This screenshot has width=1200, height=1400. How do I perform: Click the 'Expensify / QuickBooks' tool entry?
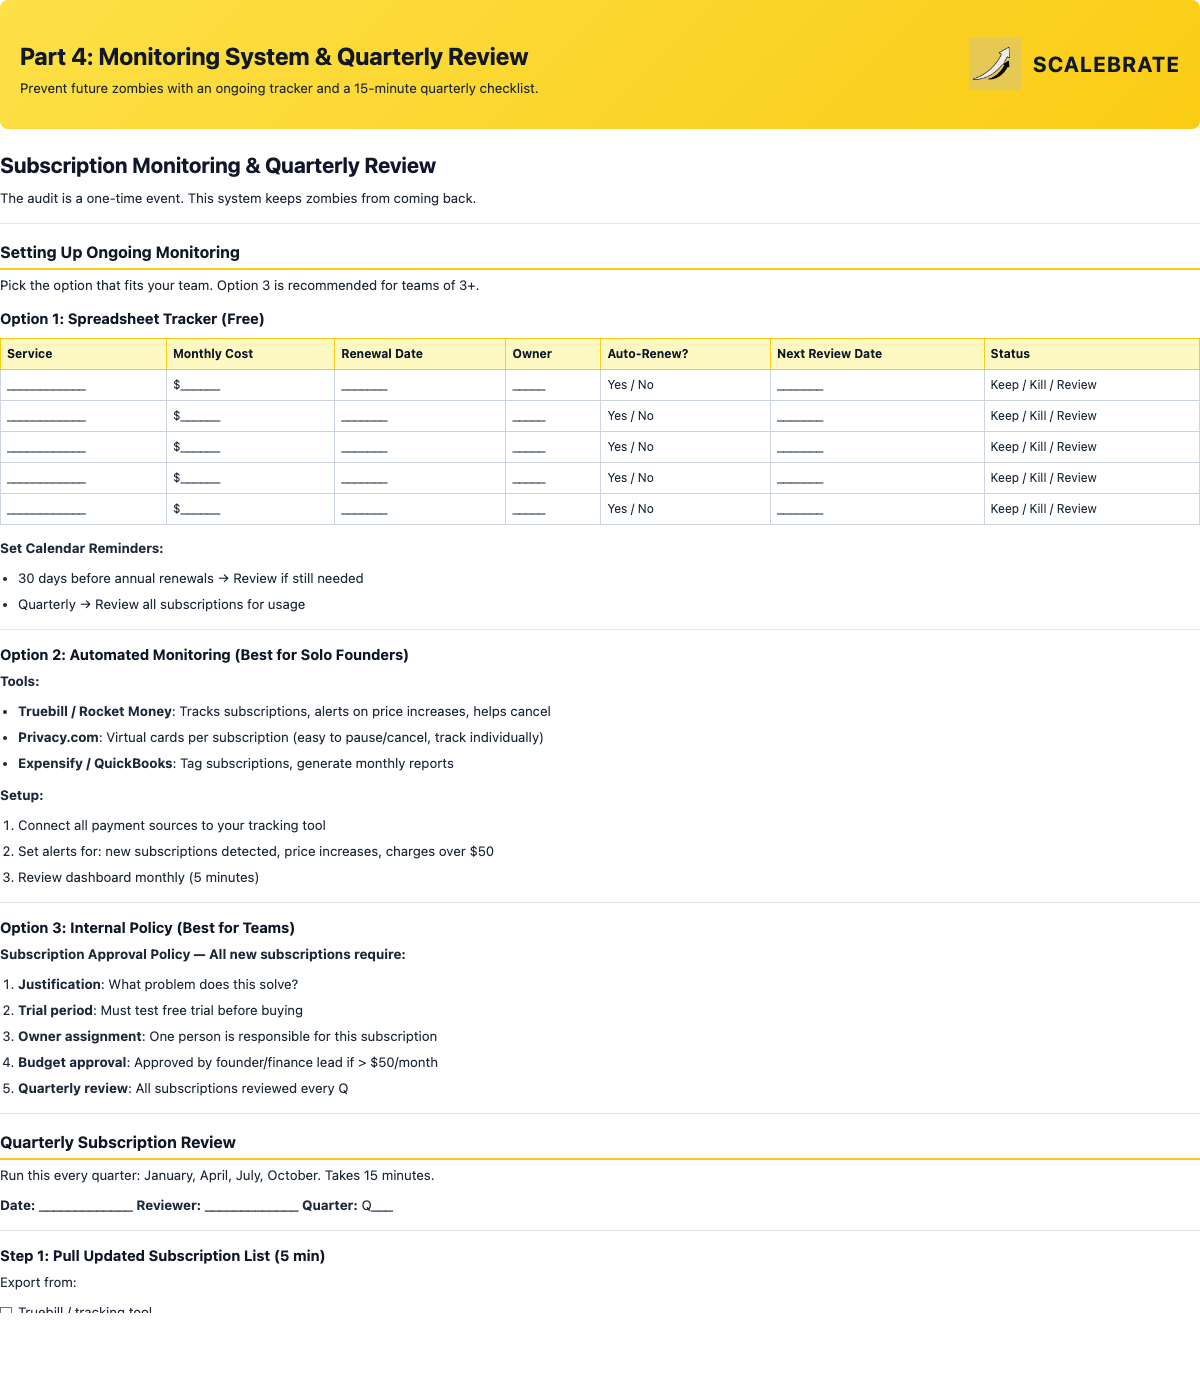point(236,763)
